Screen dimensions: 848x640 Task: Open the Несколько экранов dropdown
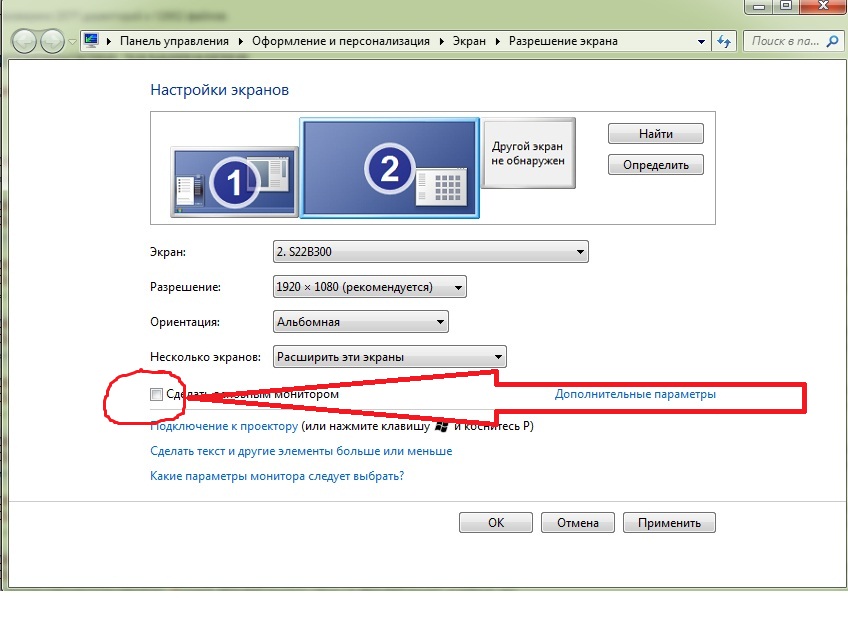pyautogui.click(x=389, y=357)
